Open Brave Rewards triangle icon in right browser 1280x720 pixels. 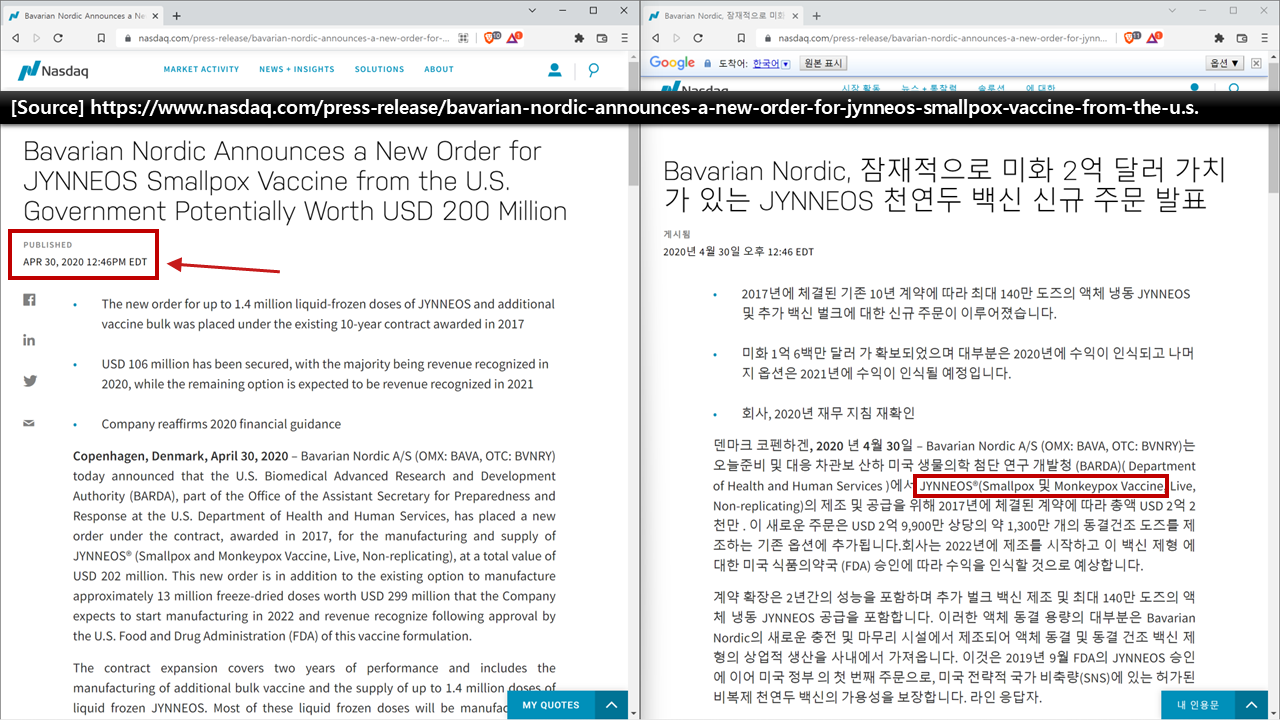pos(1154,38)
